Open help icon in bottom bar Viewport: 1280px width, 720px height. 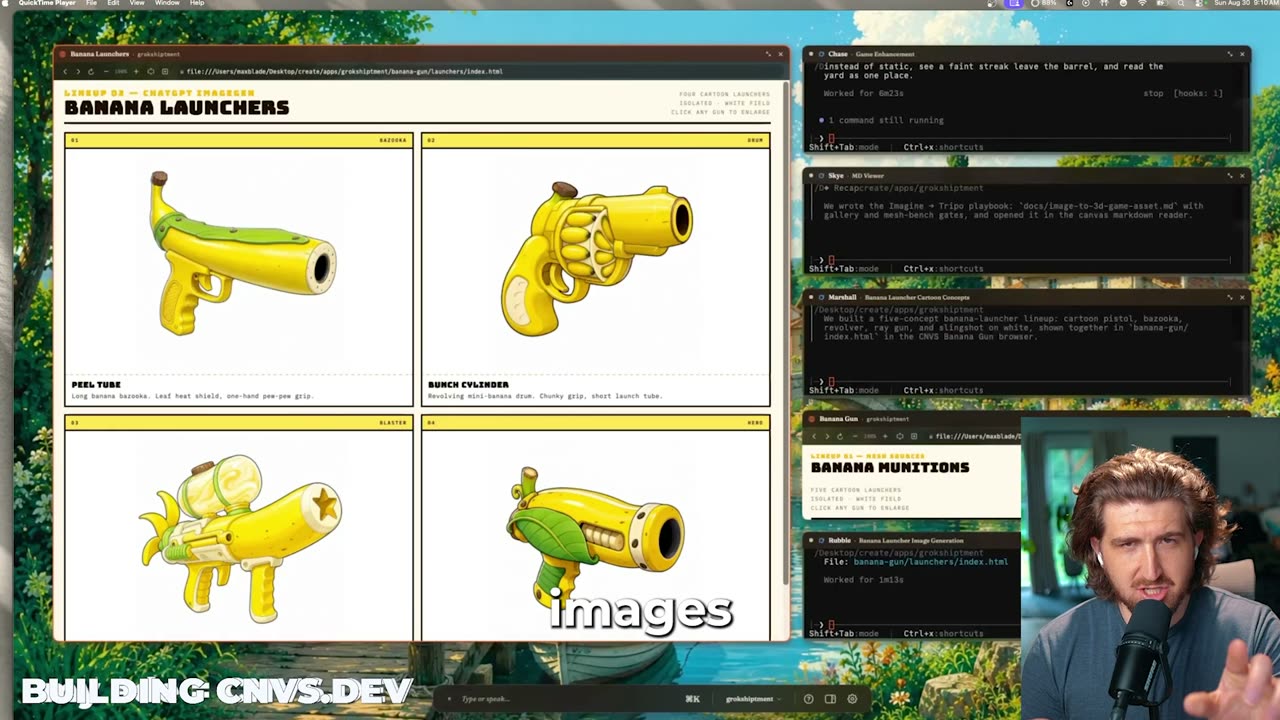(x=809, y=699)
